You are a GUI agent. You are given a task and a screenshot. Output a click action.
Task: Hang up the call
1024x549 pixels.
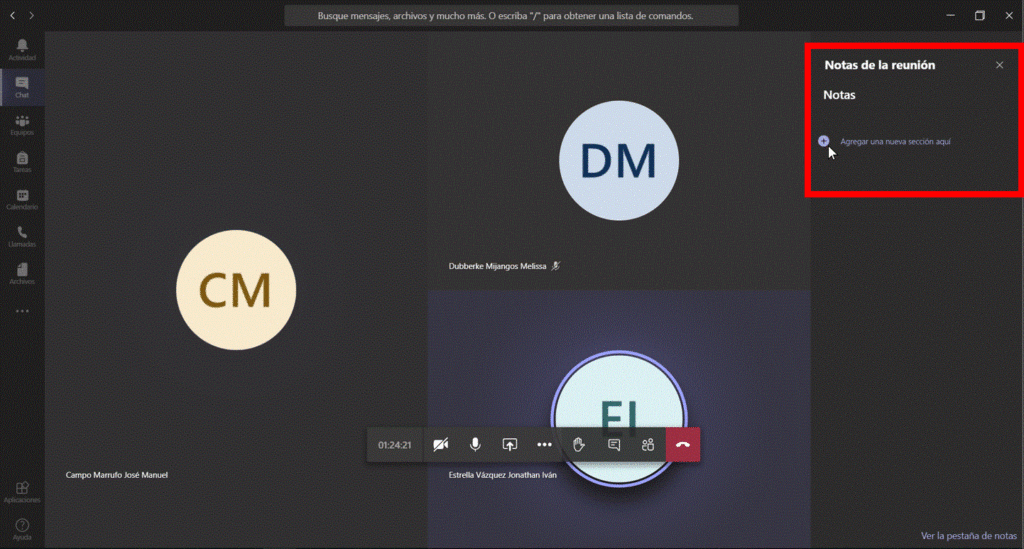click(x=683, y=445)
